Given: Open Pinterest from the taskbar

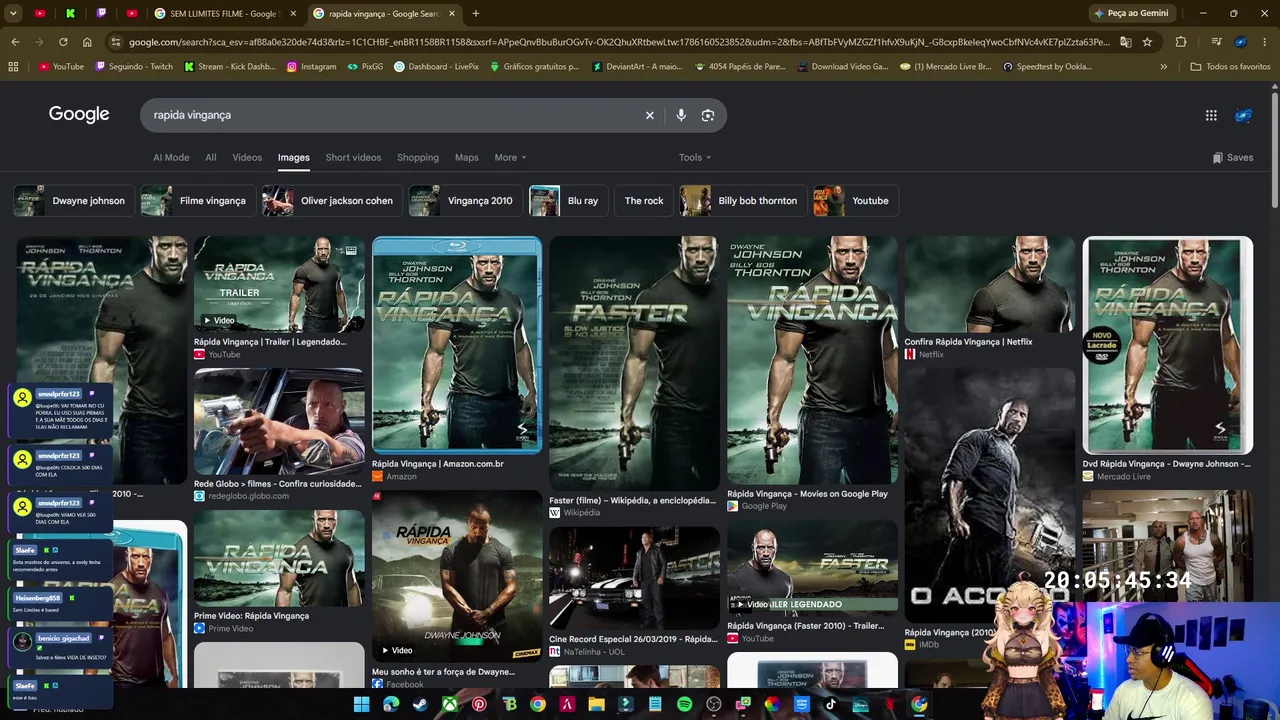Looking at the screenshot, I should pyautogui.click(x=479, y=704).
